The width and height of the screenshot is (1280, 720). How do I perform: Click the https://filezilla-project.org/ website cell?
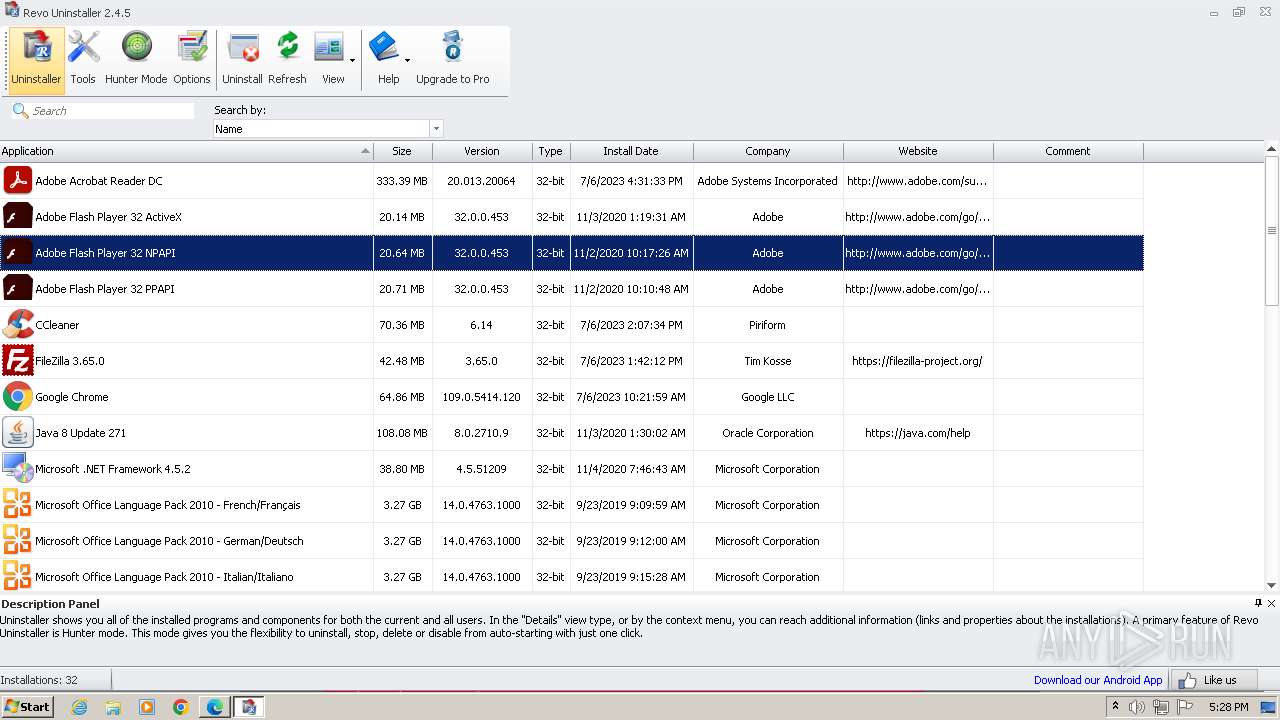[x=917, y=361]
